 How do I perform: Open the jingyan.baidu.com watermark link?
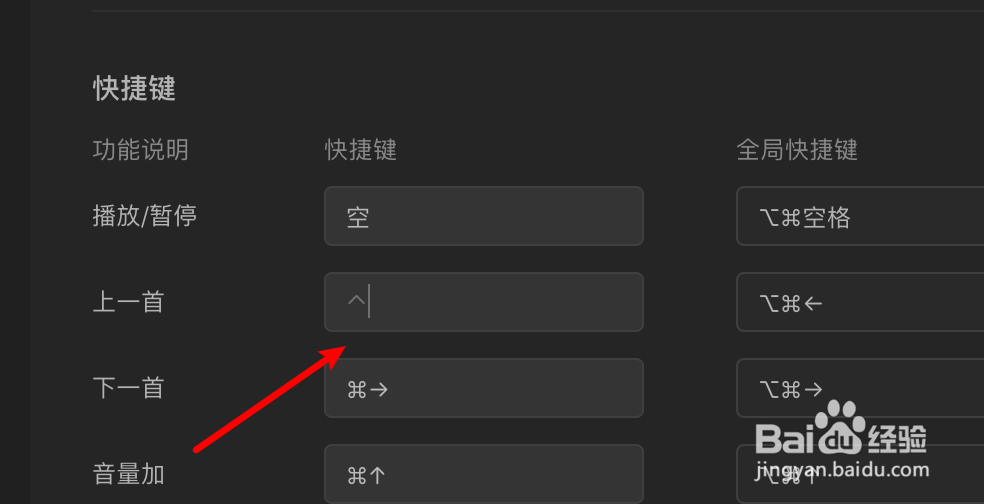point(843,469)
